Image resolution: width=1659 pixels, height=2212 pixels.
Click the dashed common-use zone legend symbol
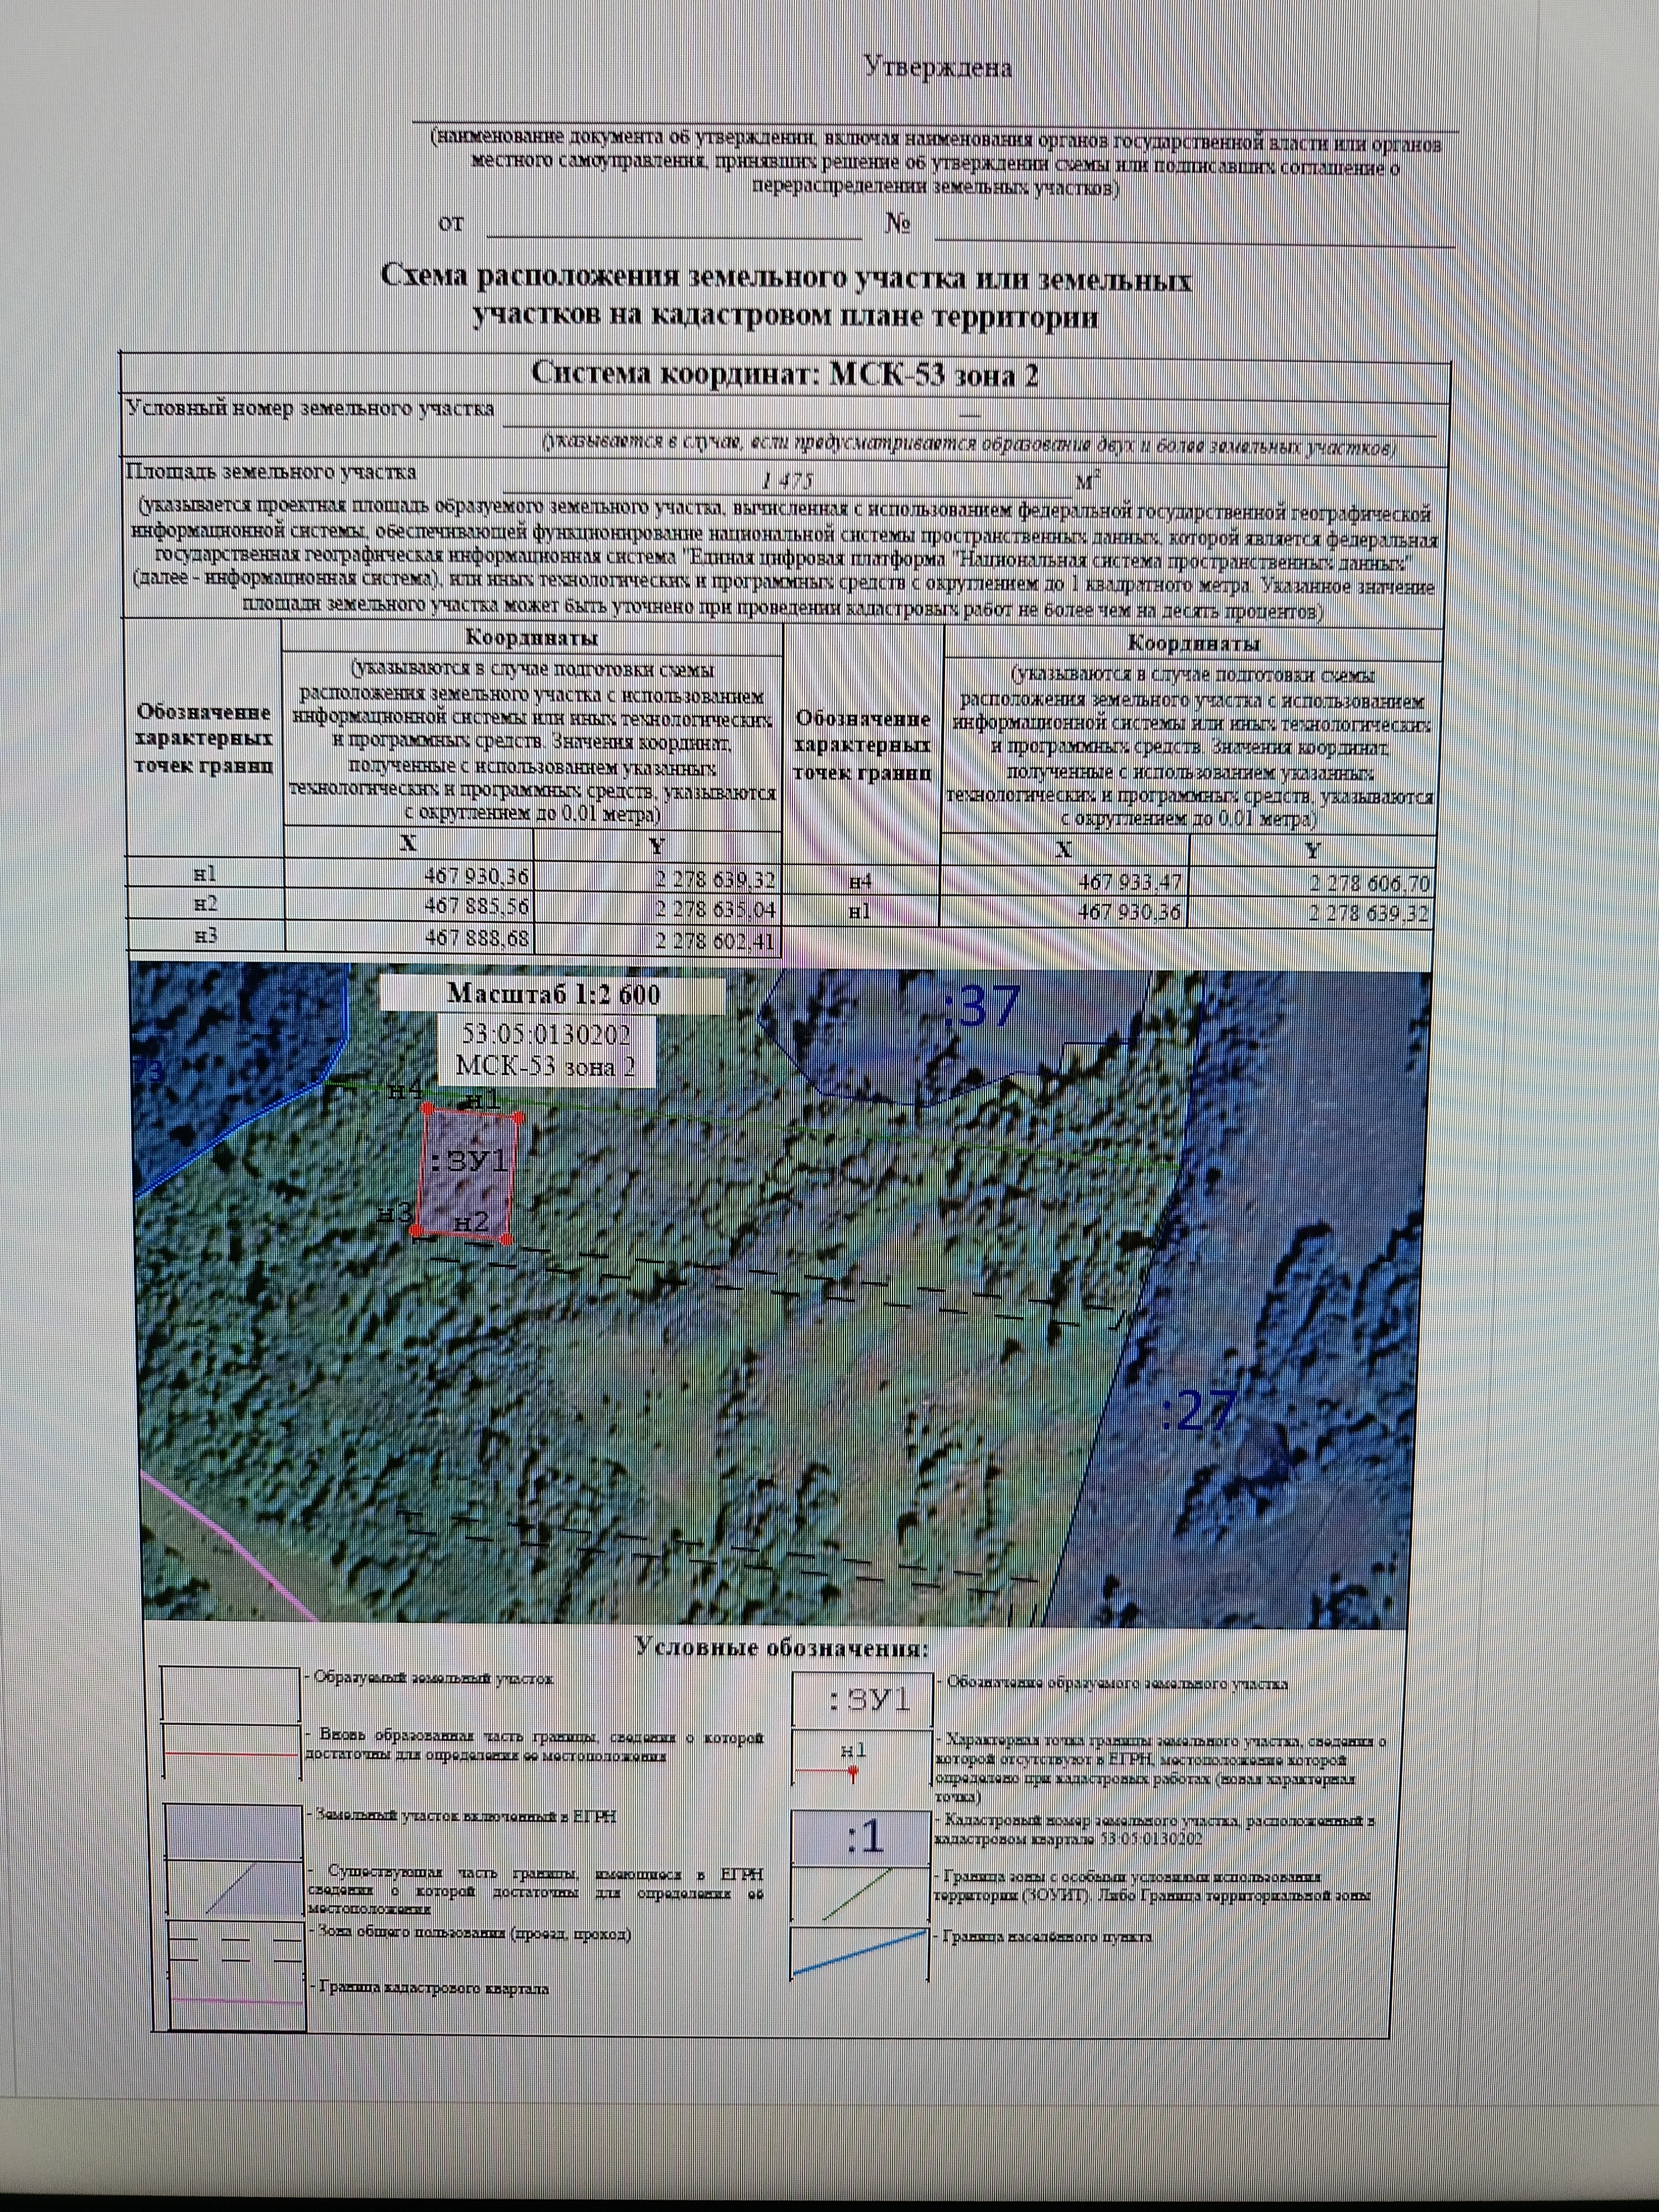234,1947
